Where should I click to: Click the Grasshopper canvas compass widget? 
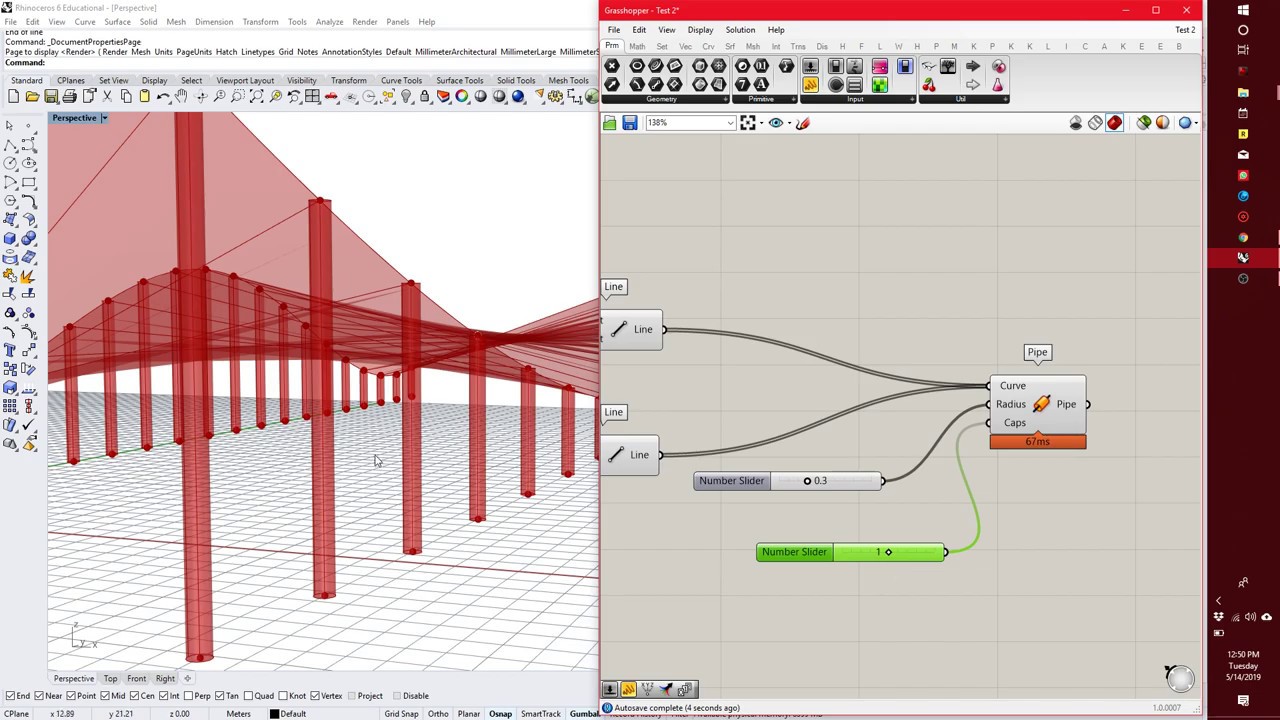pos(1180,678)
